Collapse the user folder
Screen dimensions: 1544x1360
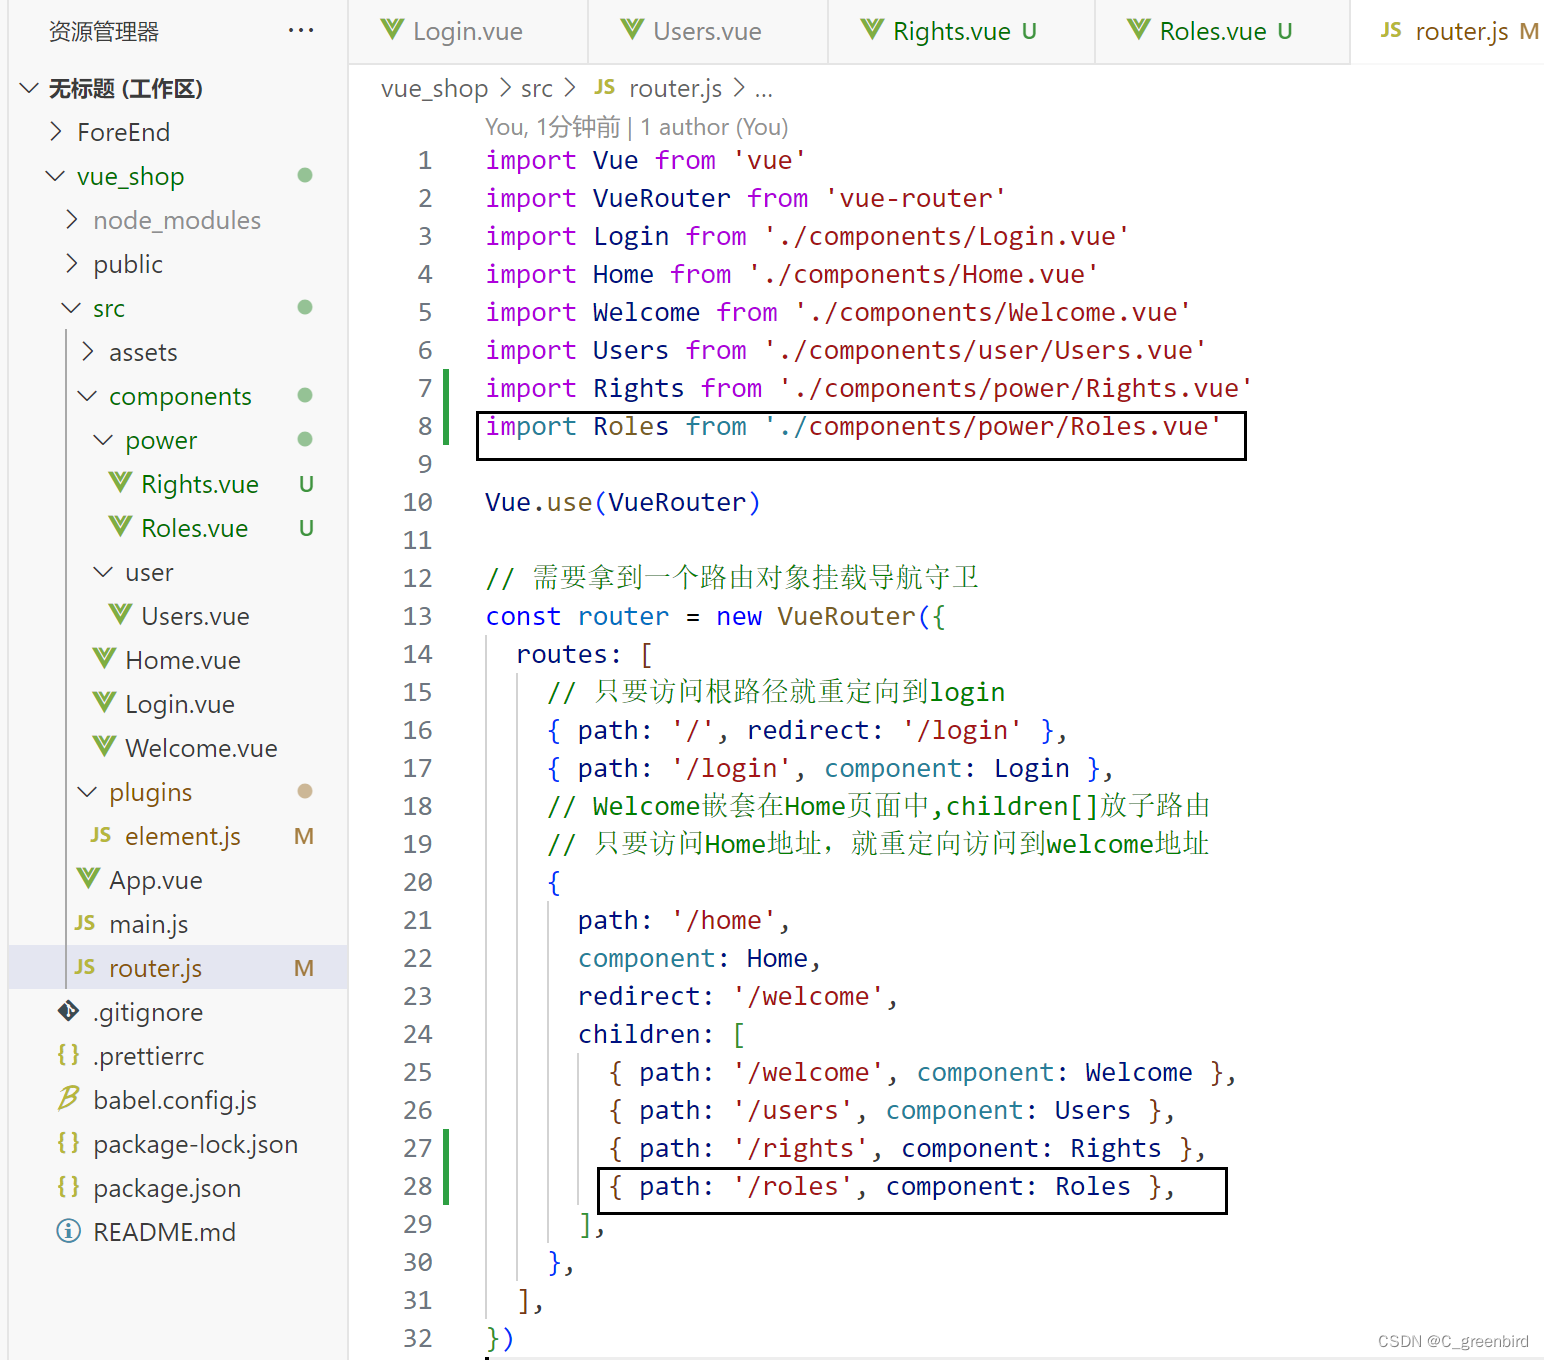(x=103, y=572)
